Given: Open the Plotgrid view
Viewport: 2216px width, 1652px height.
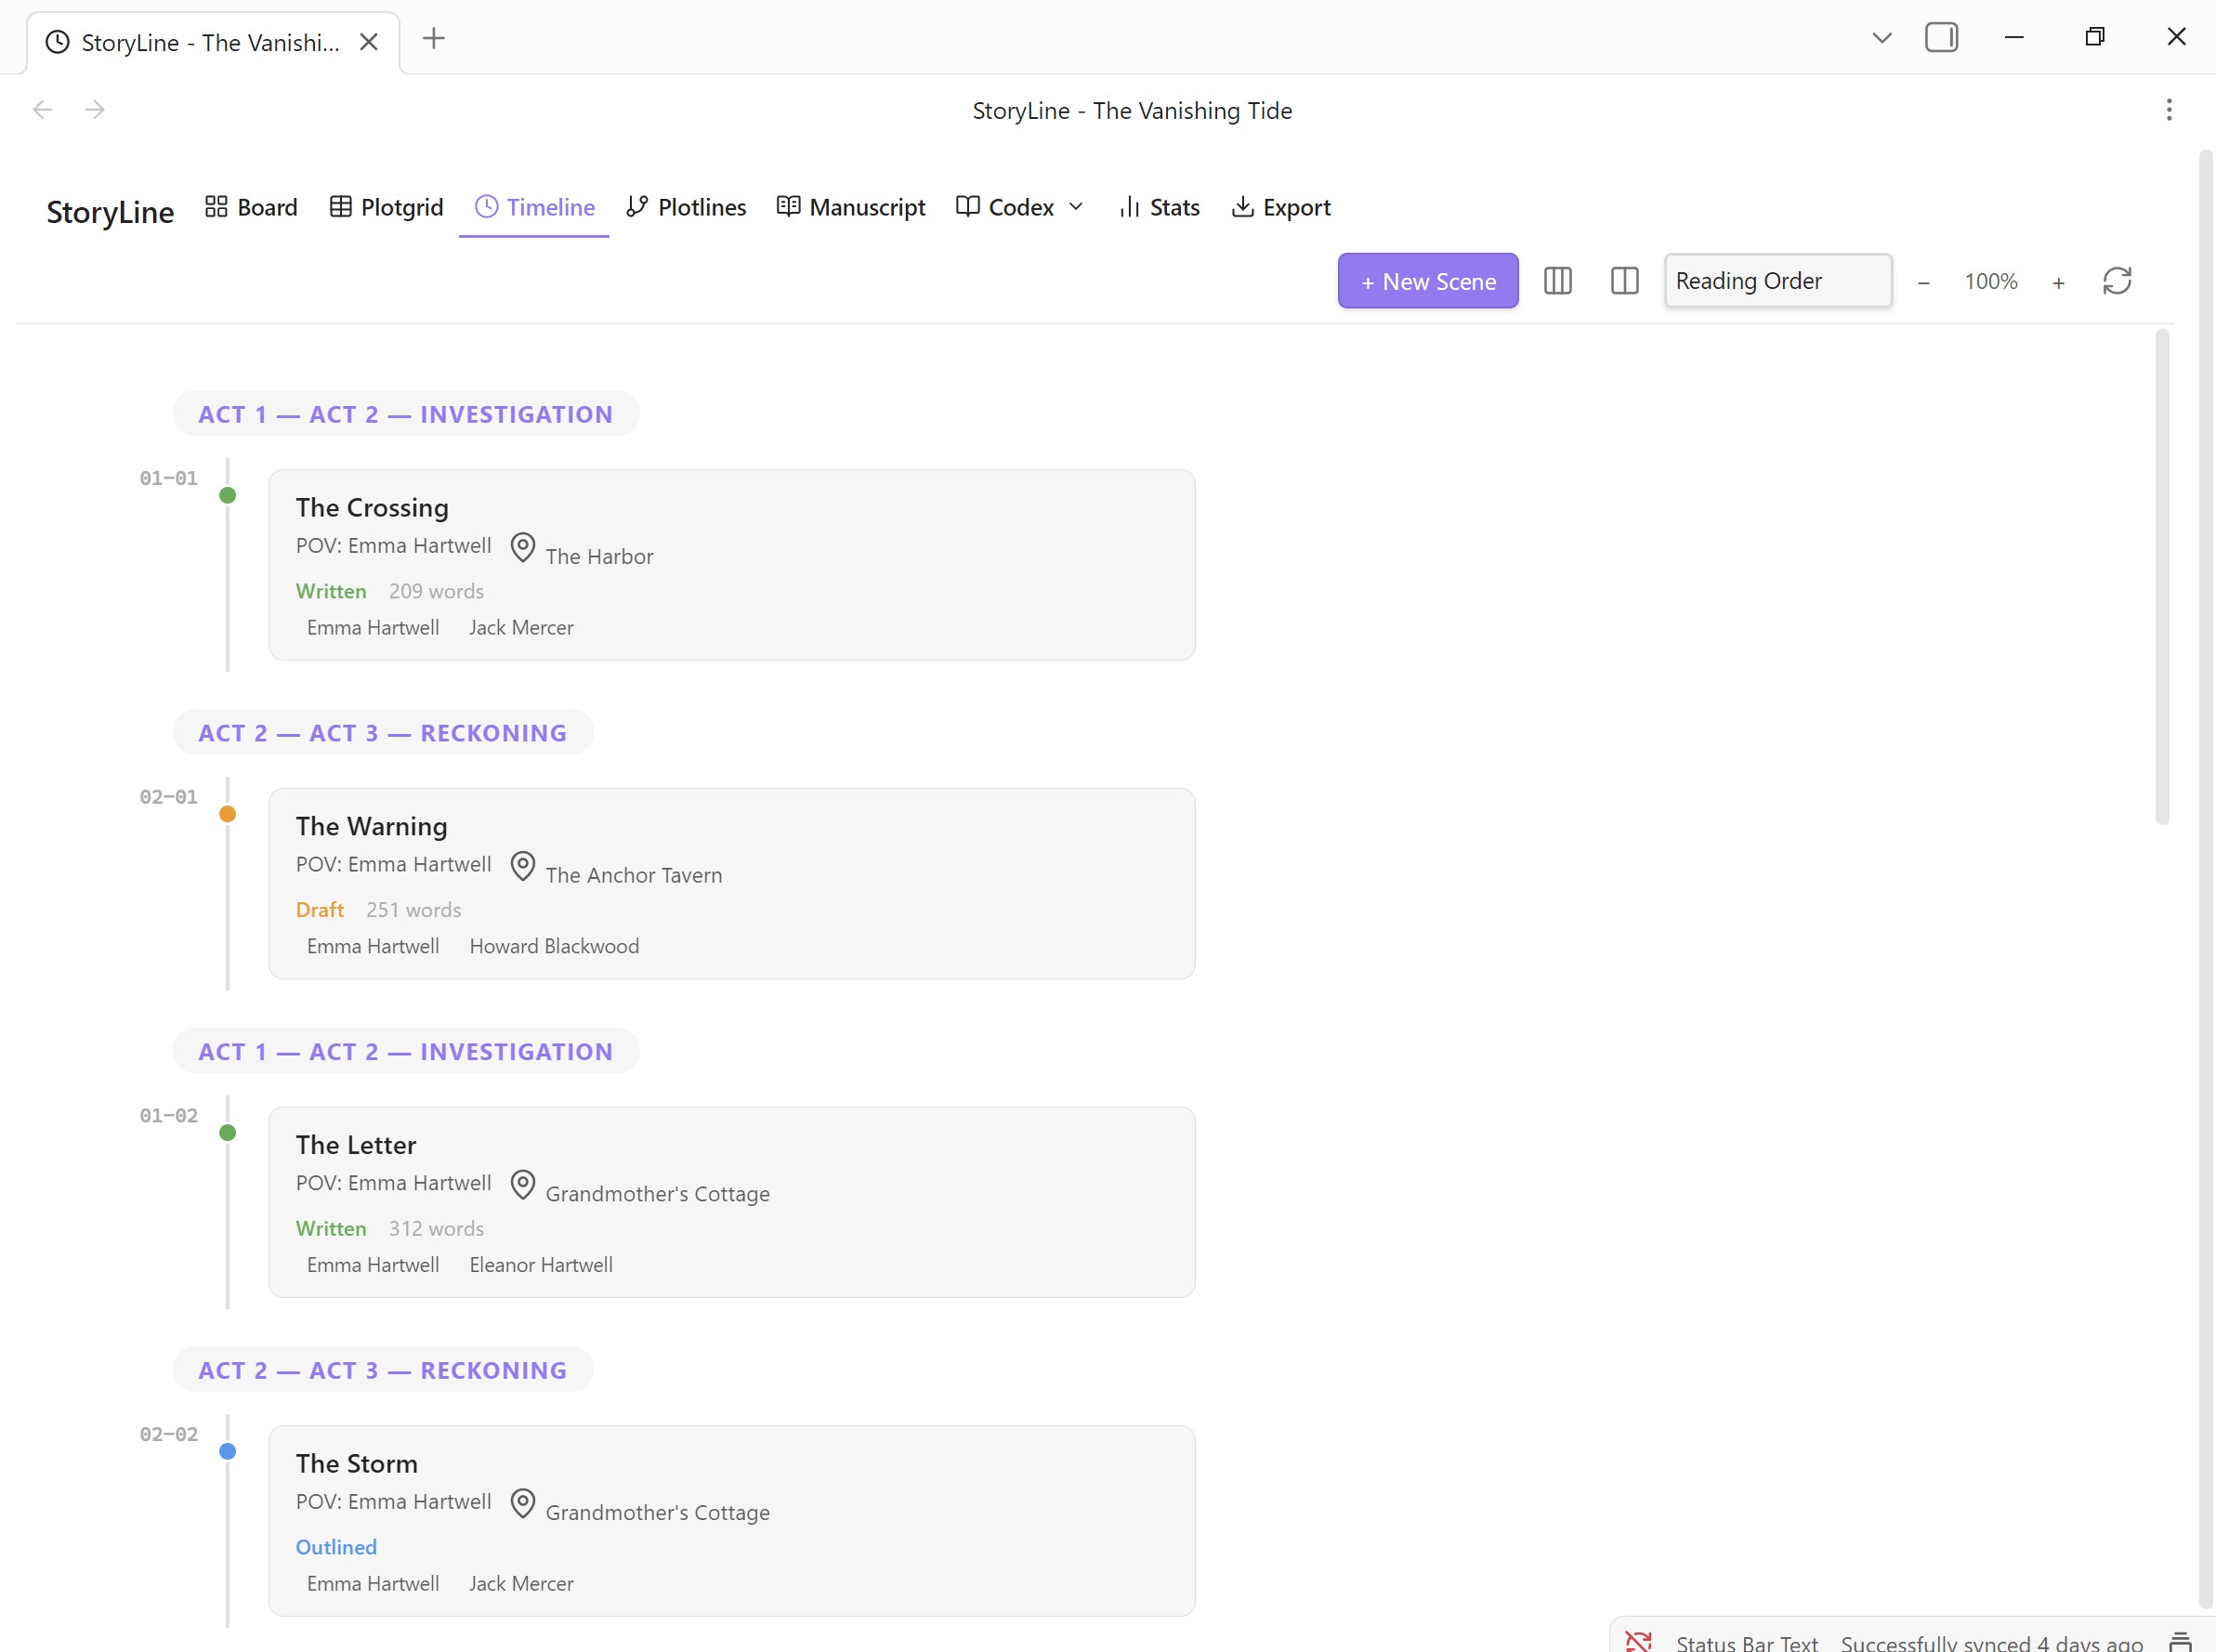Looking at the screenshot, I should click(x=386, y=207).
